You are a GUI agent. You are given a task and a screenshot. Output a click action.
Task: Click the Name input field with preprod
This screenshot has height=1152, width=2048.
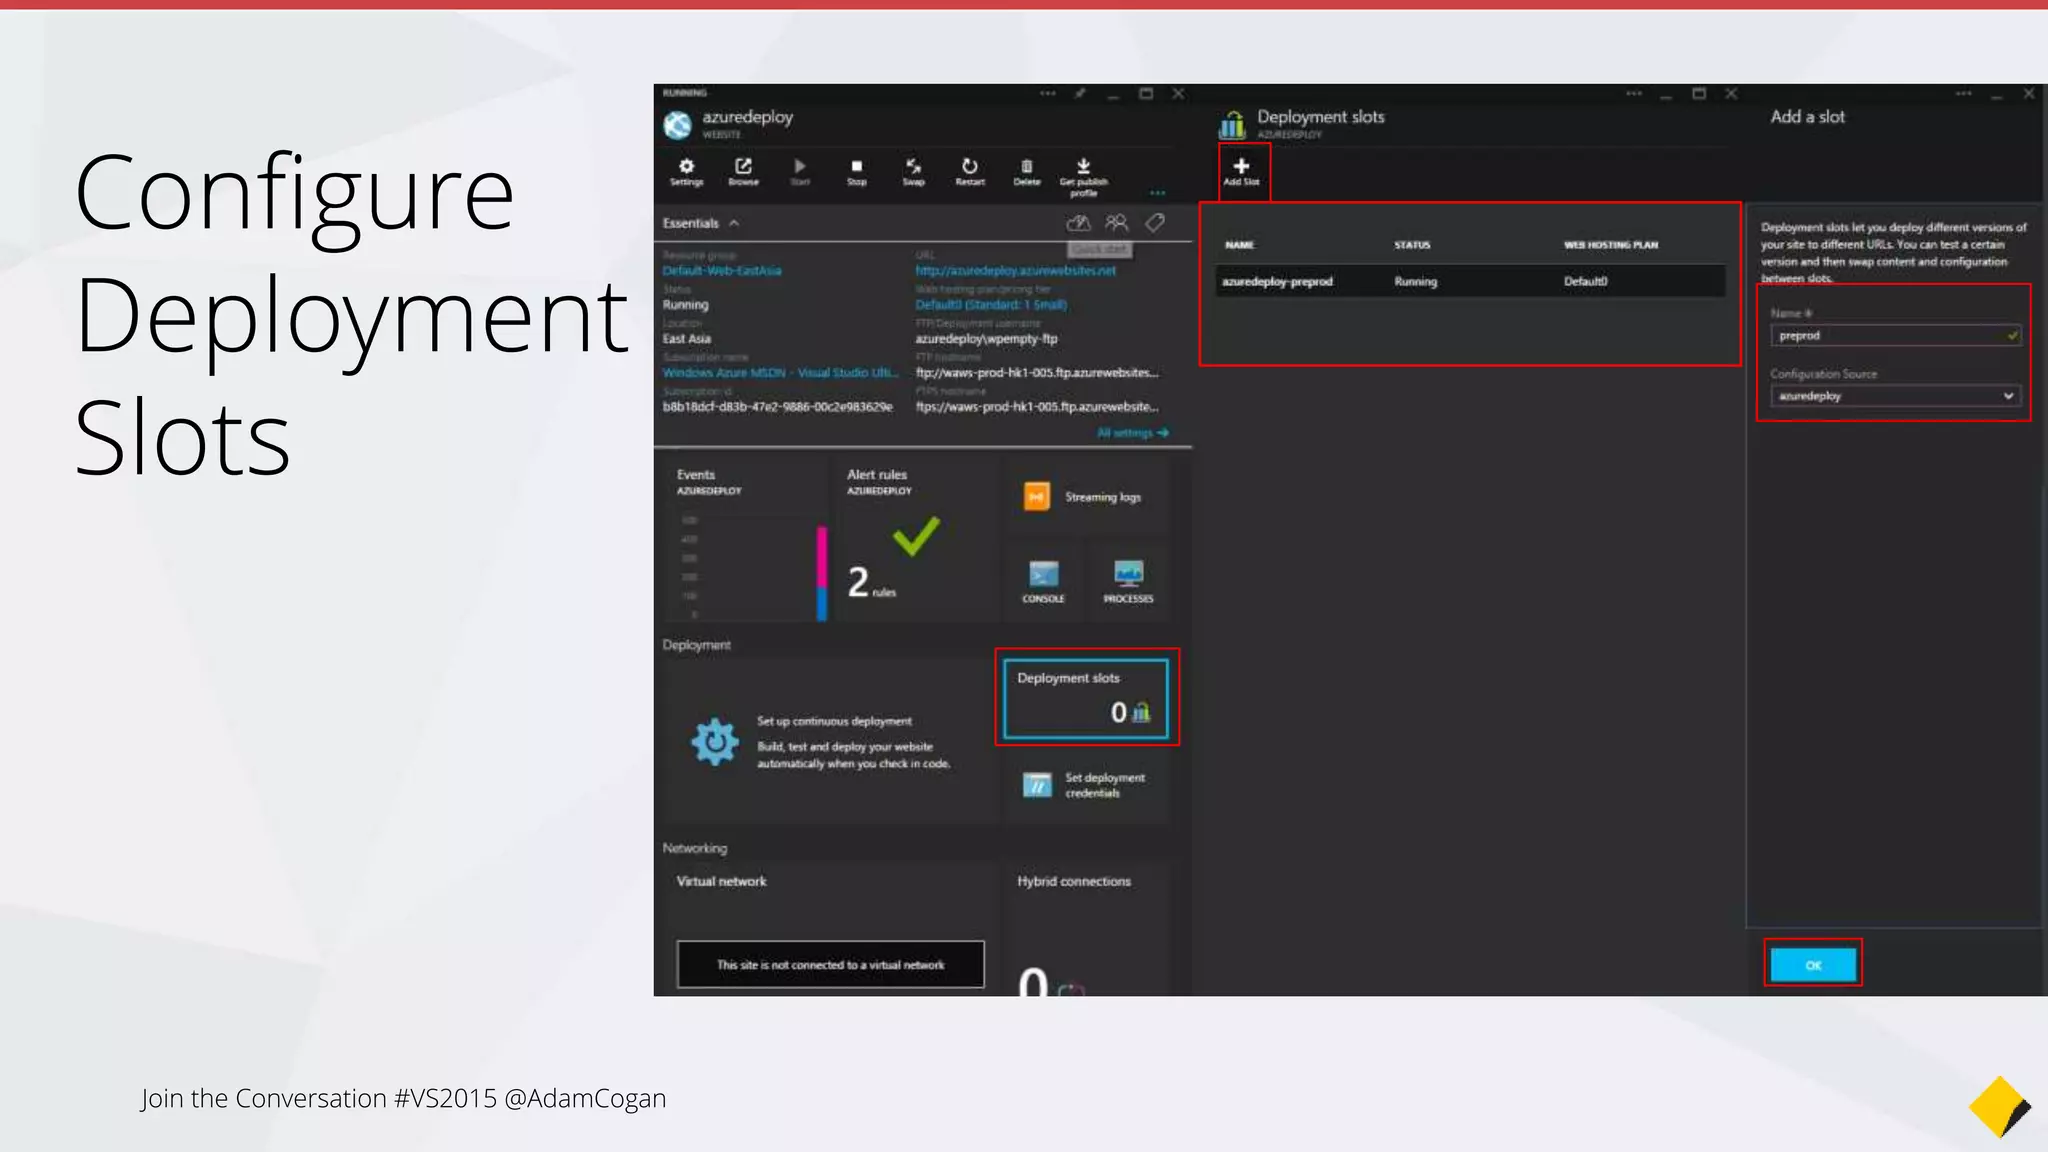(x=1895, y=336)
